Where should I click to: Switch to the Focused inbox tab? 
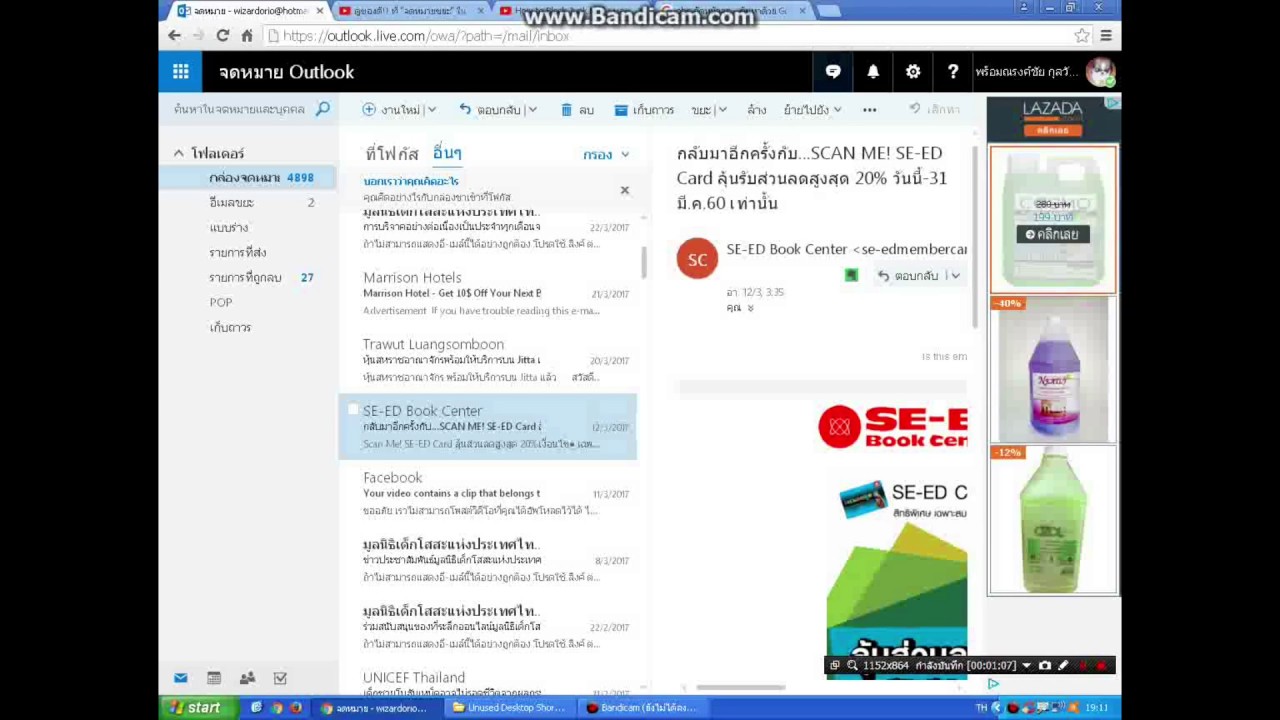coord(391,154)
